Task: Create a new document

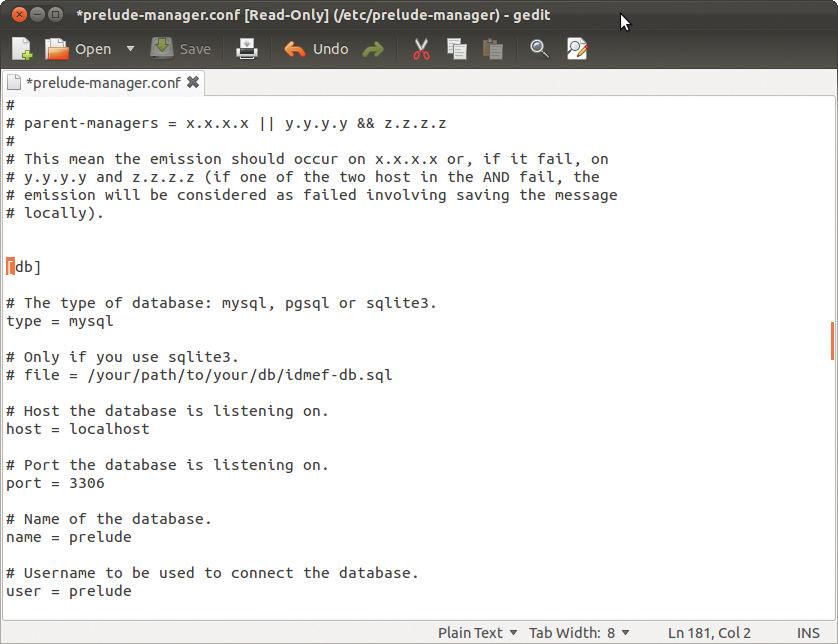Action: click(x=20, y=48)
